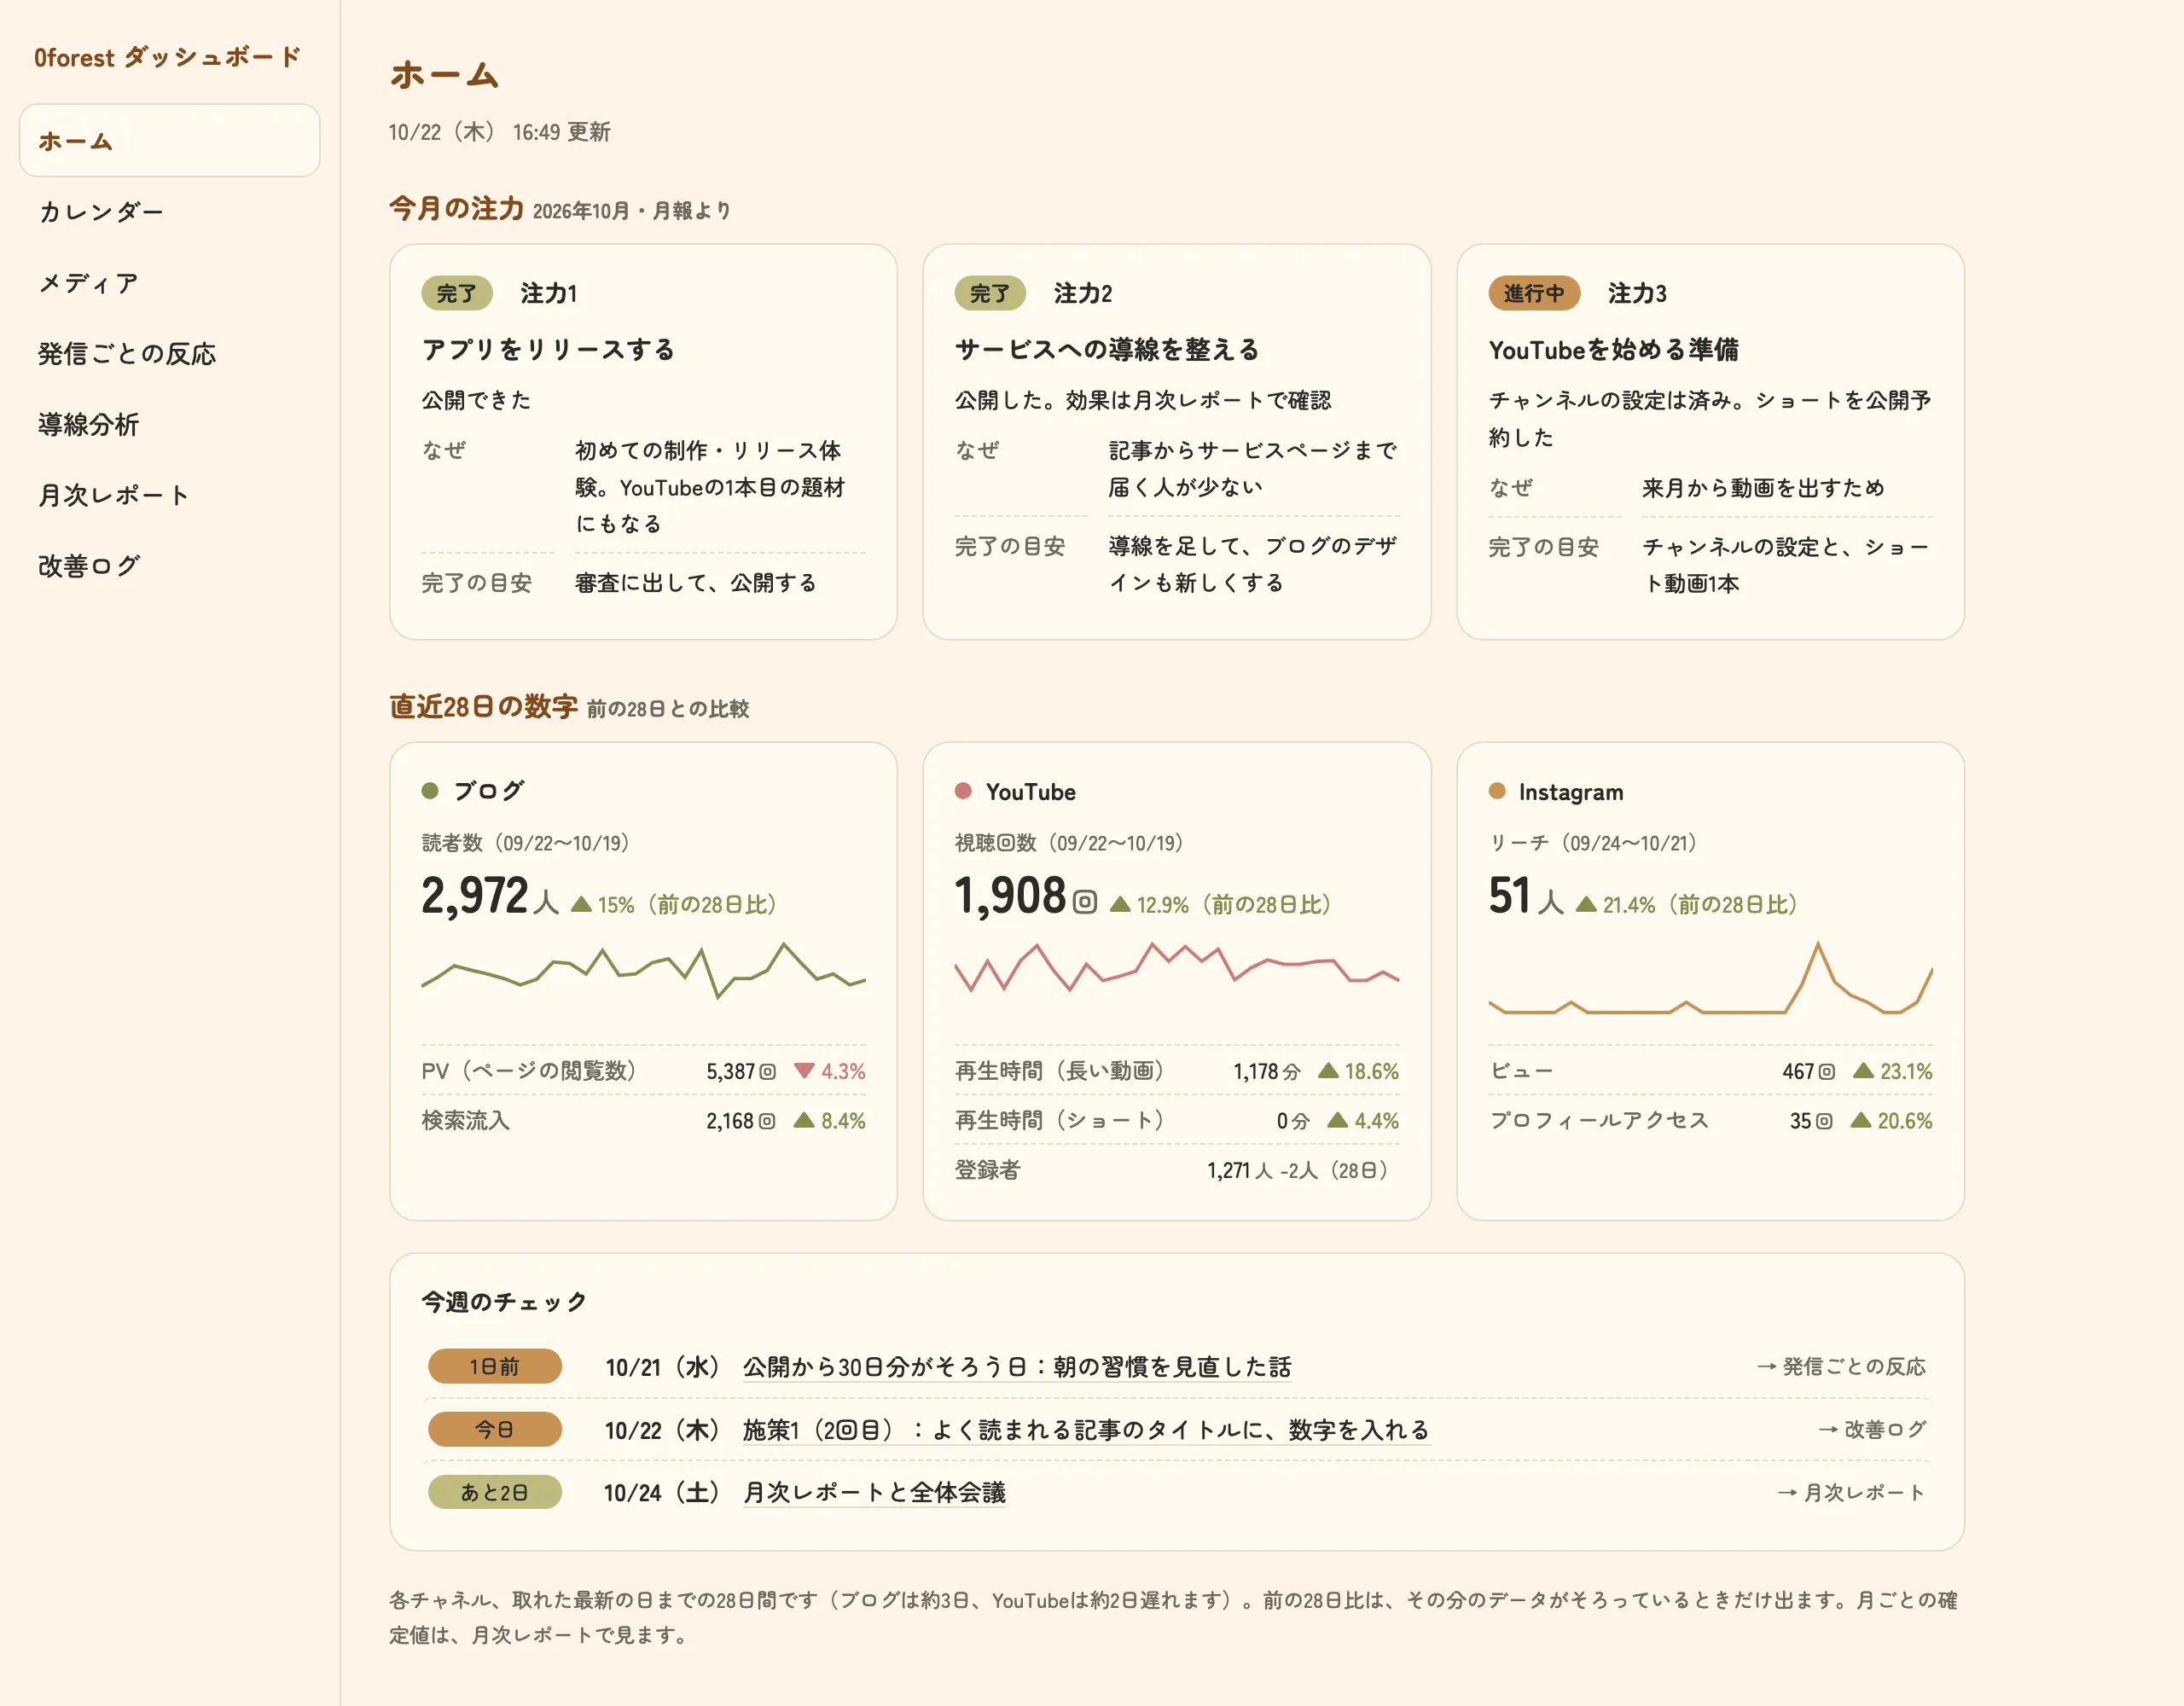
Task: Click the 検索流入 row label
Action: tap(466, 1120)
